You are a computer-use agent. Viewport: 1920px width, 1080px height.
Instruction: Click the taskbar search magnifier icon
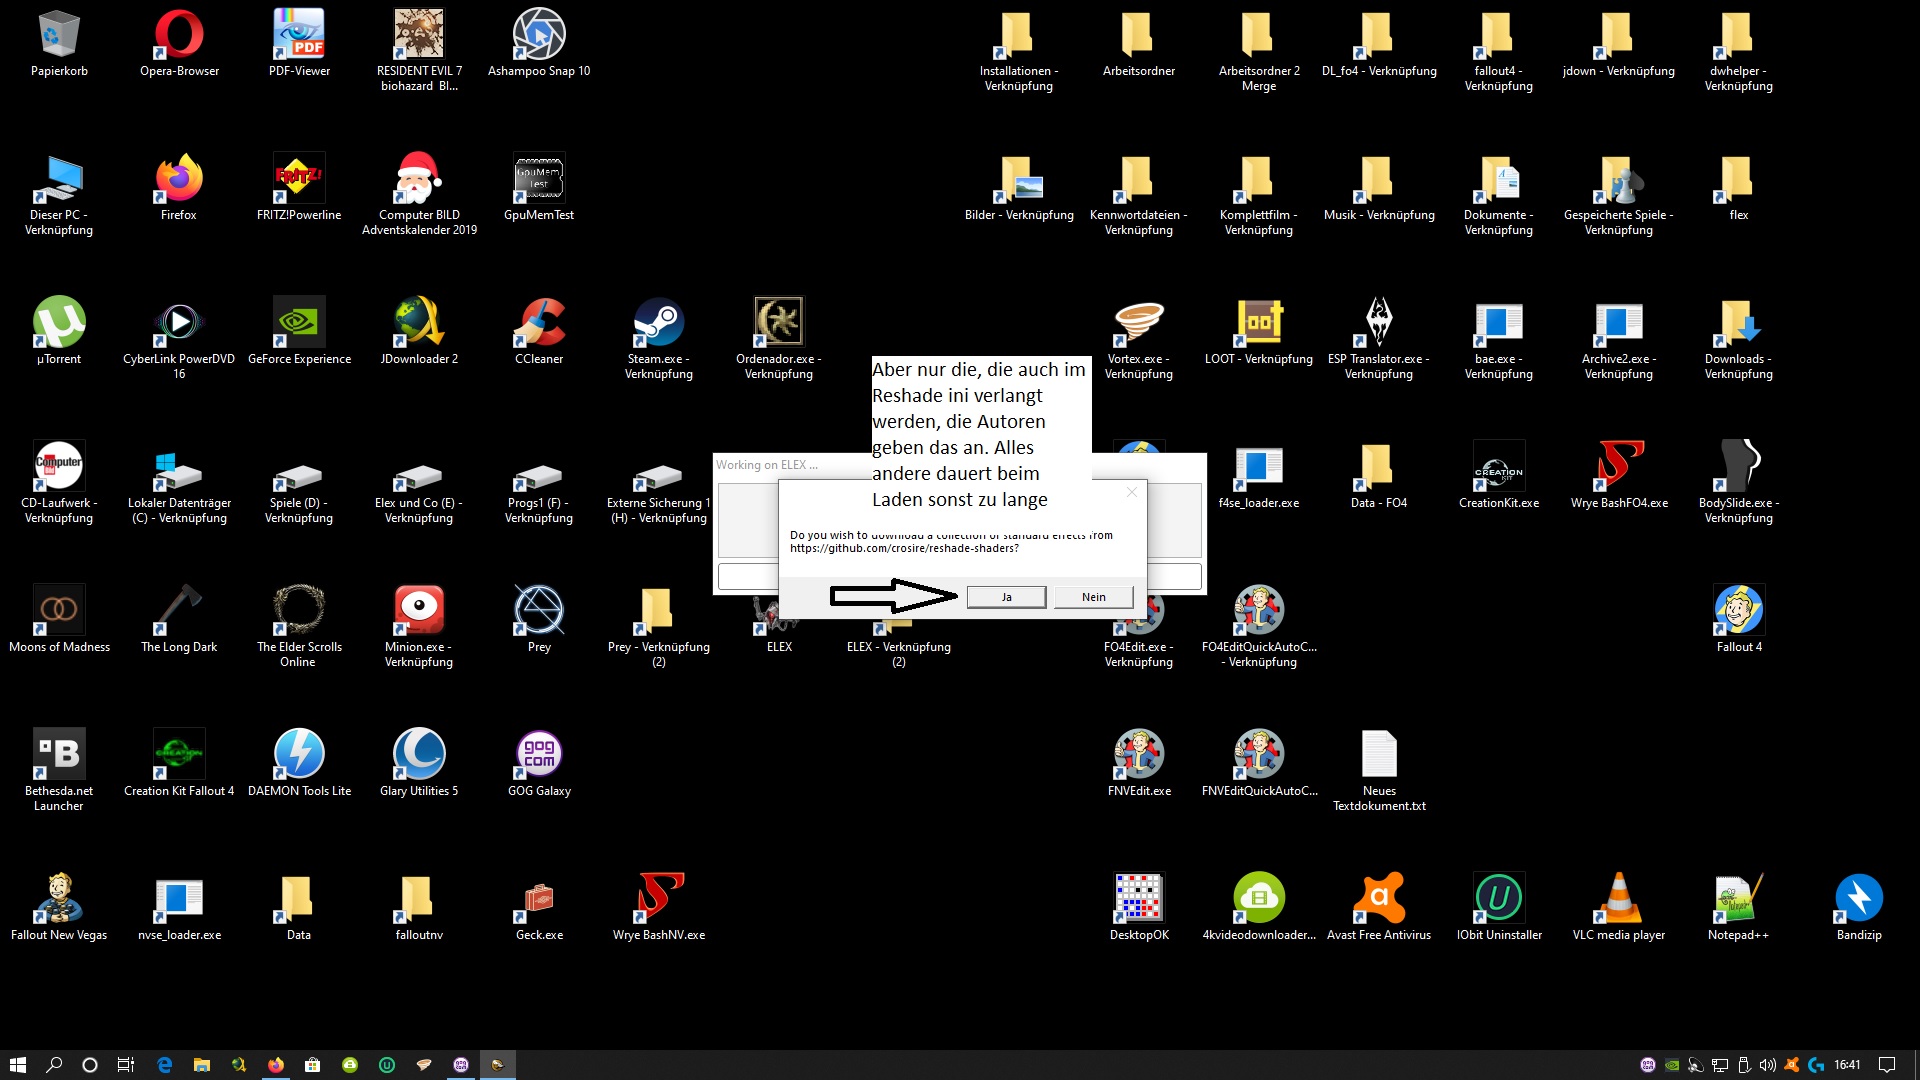(54, 1065)
